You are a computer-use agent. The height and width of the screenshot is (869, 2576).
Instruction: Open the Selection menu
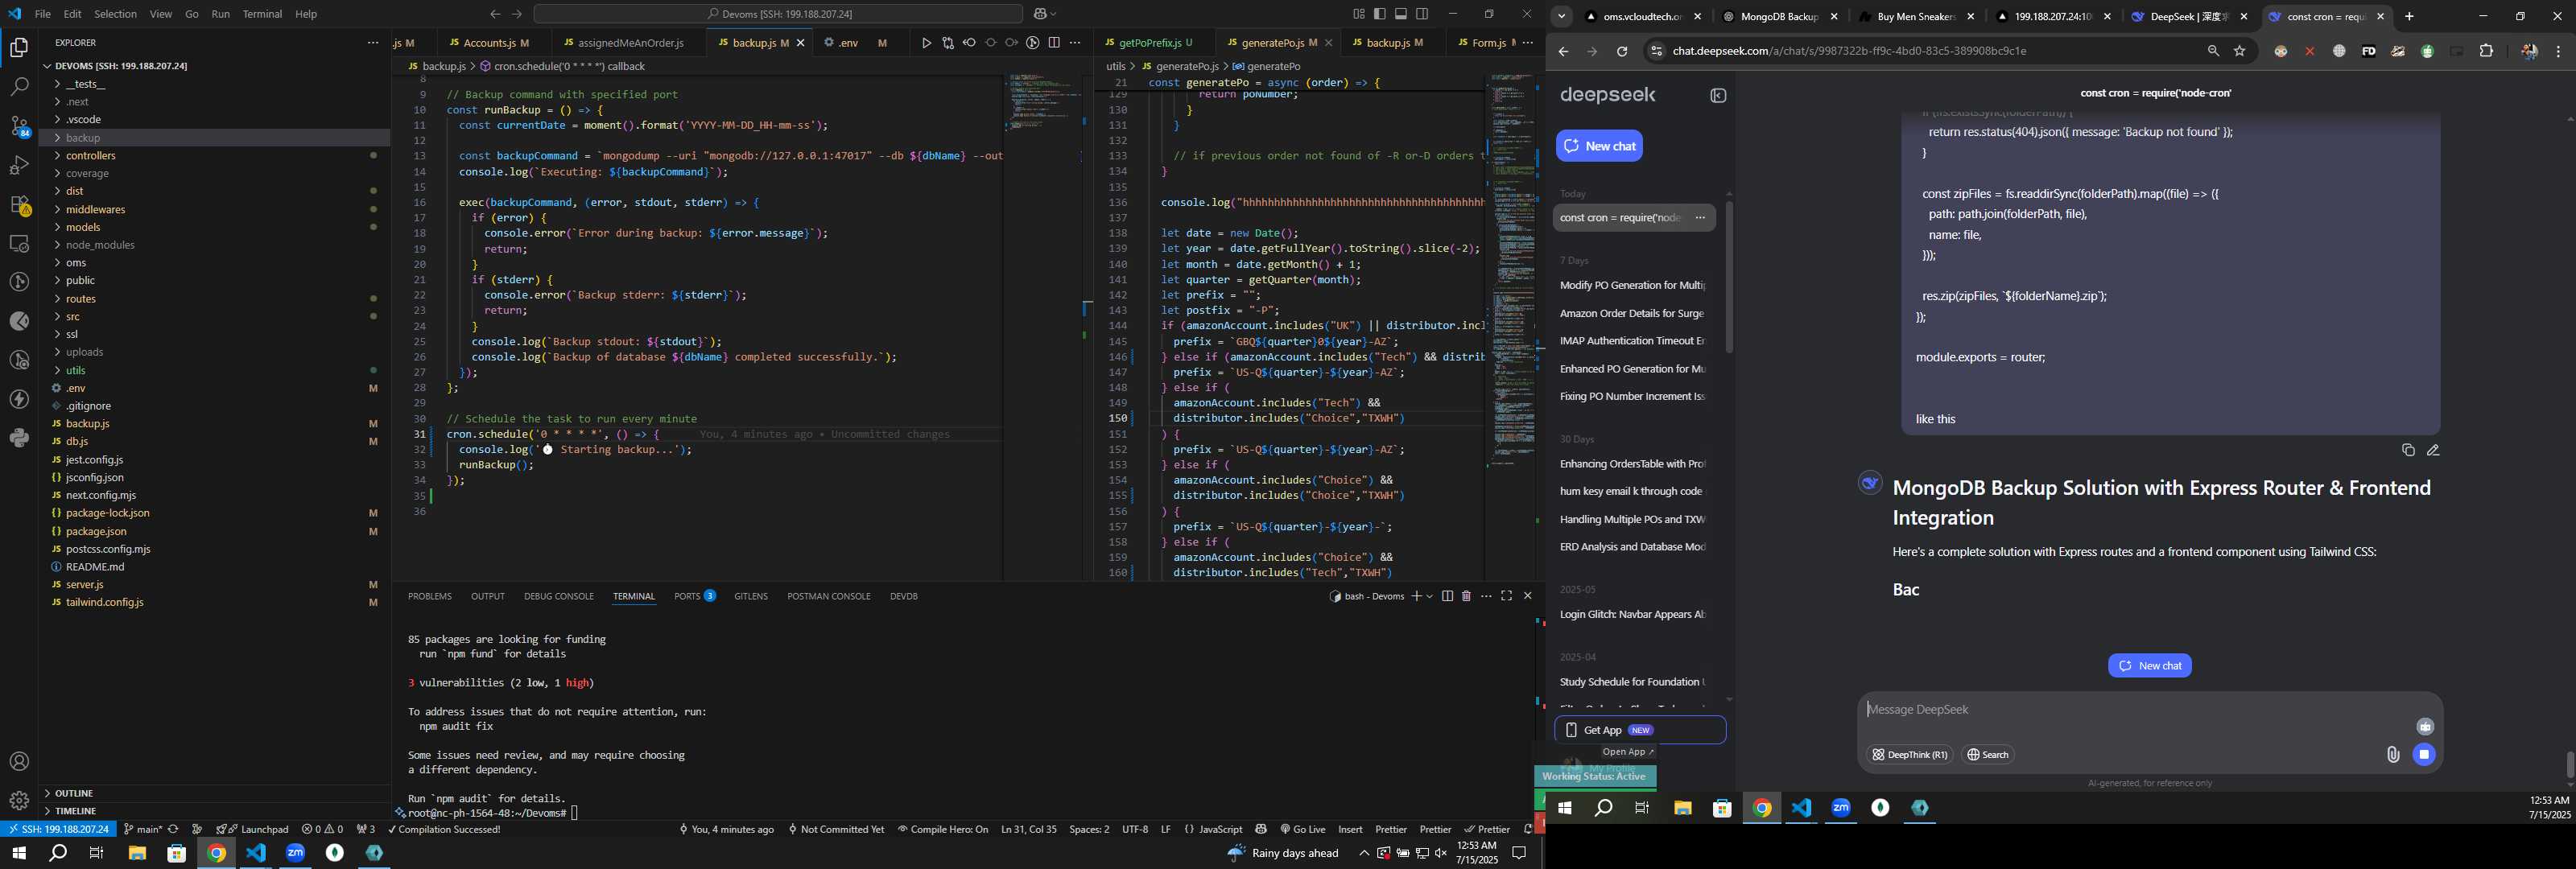(115, 14)
